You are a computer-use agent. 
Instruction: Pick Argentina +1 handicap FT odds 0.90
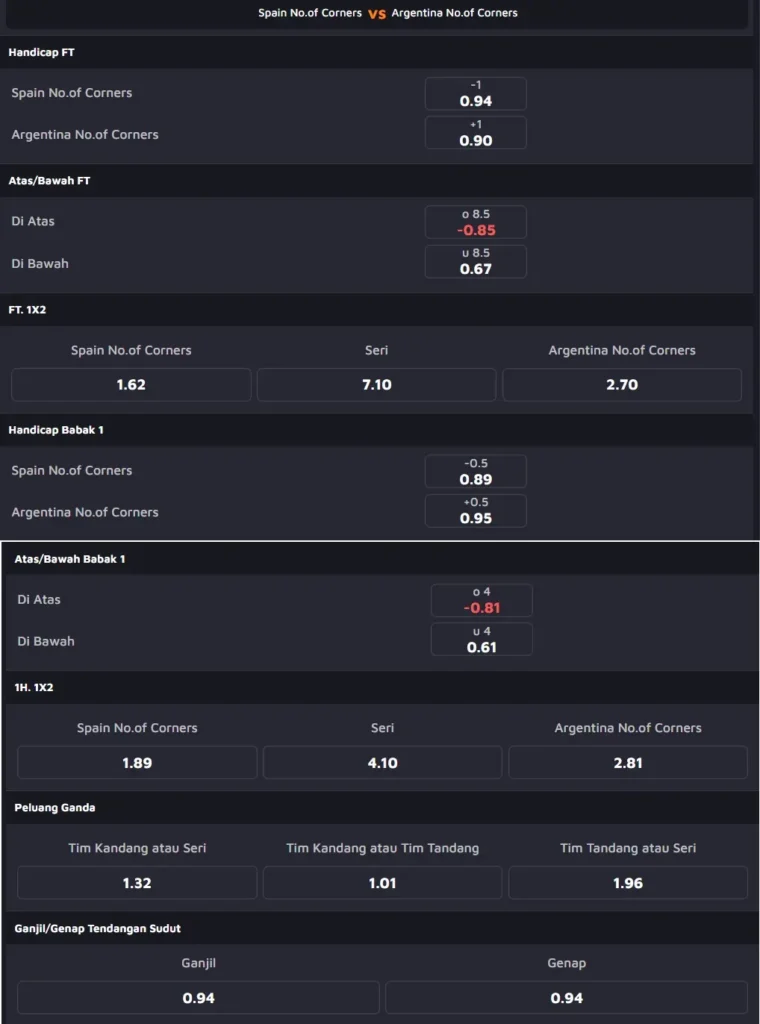click(x=475, y=133)
